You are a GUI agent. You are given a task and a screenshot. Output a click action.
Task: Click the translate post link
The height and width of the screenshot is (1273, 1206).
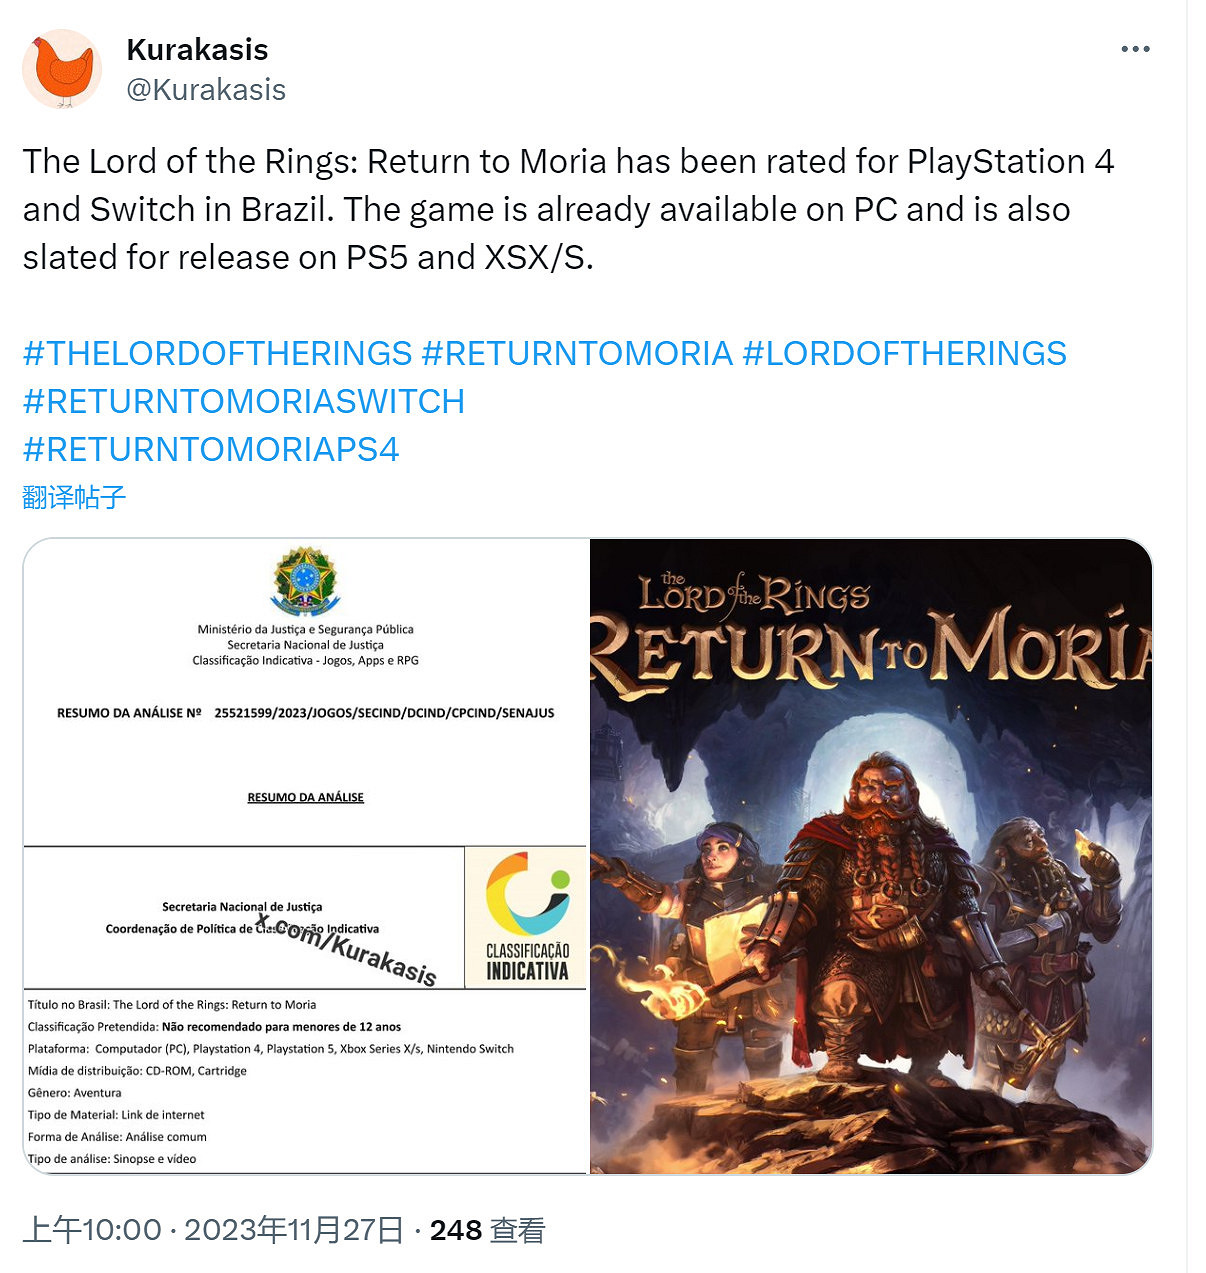pyautogui.click(x=74, y=497)
